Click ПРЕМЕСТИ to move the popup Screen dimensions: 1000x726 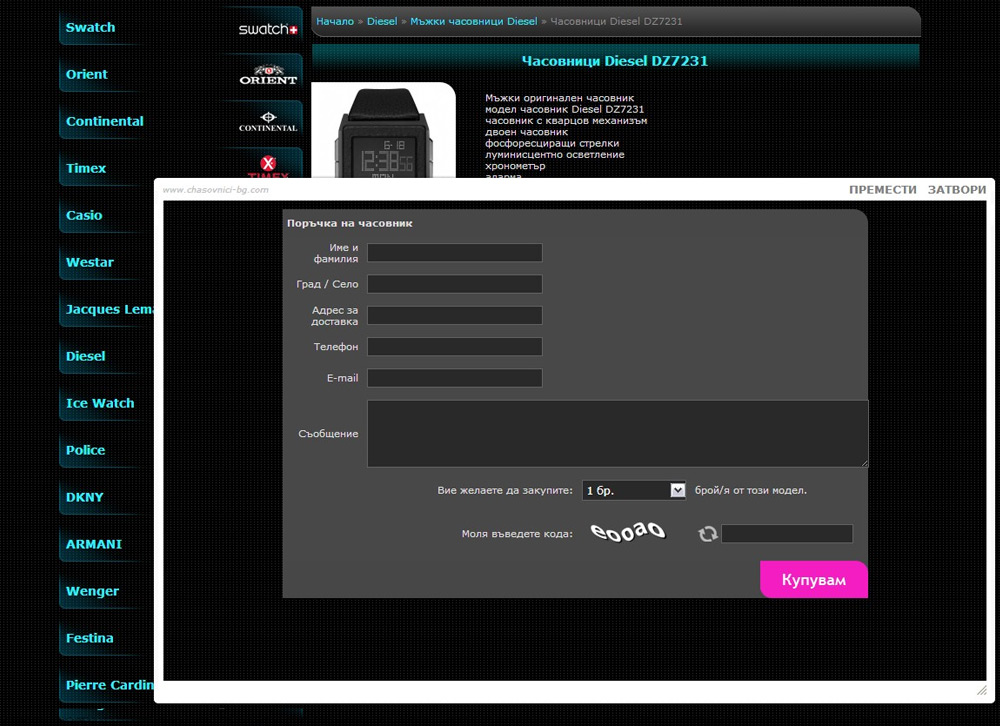click(x=883, y=189)
